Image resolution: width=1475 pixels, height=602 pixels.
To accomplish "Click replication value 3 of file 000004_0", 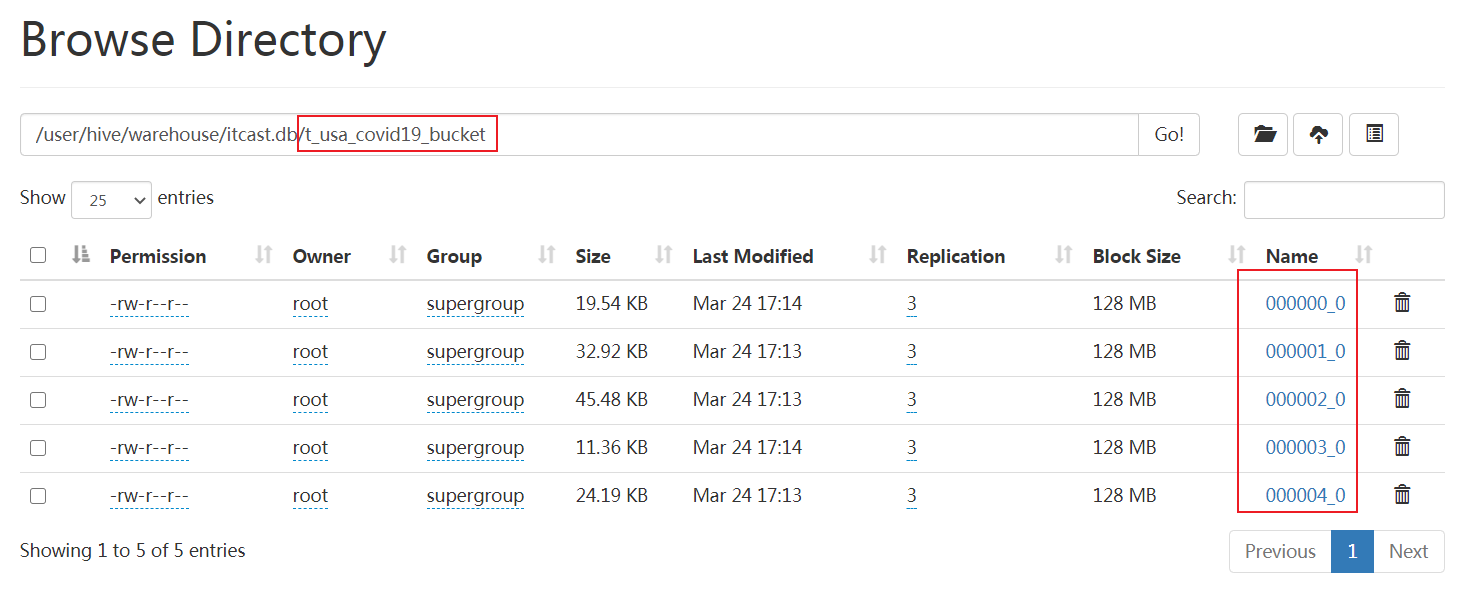I will [x=911, y=495].
